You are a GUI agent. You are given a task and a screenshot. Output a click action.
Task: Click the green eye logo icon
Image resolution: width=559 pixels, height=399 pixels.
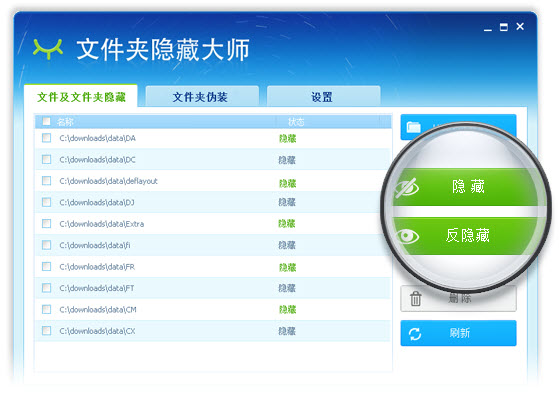click(48, 49)
